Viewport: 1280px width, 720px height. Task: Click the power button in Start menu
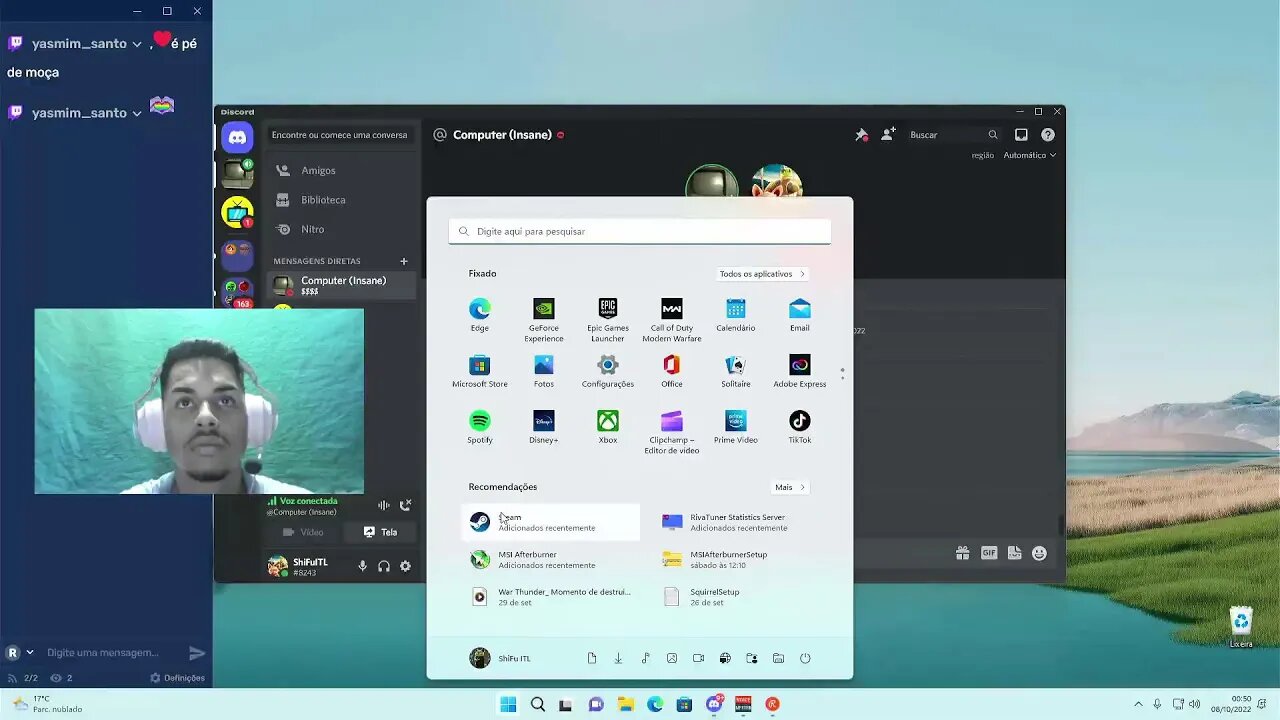click(805, 658)
